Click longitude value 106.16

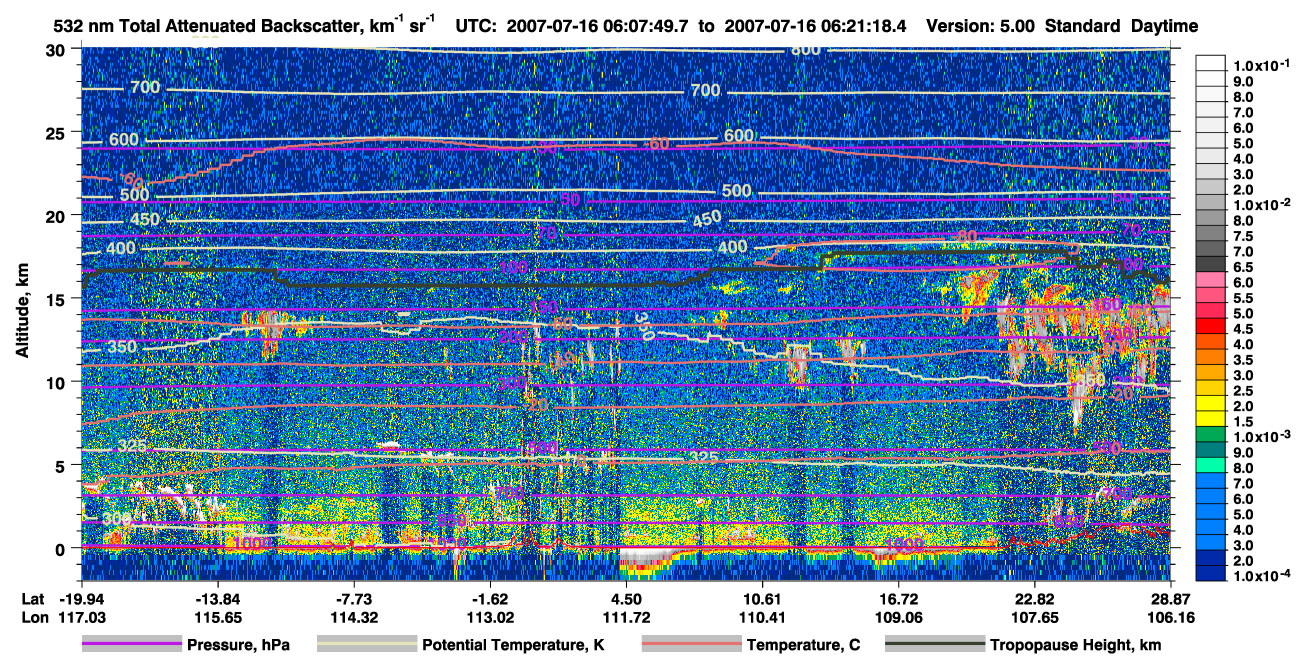[1170, 617]
